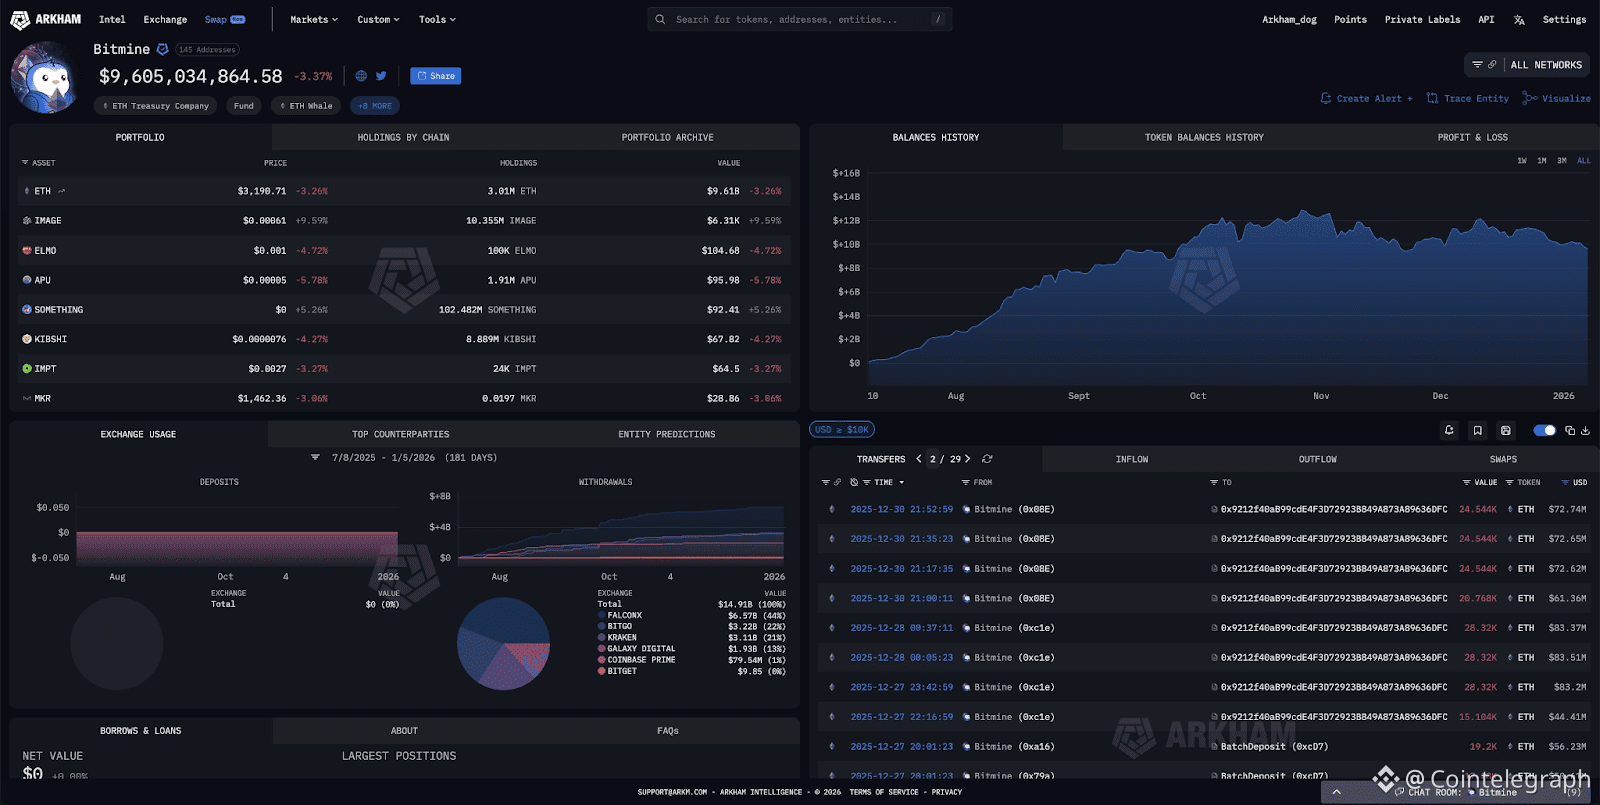Click the blue Share button
The width and height of the screenshot is (1600, 805).
pyautogui.click(x=436, y=76)
